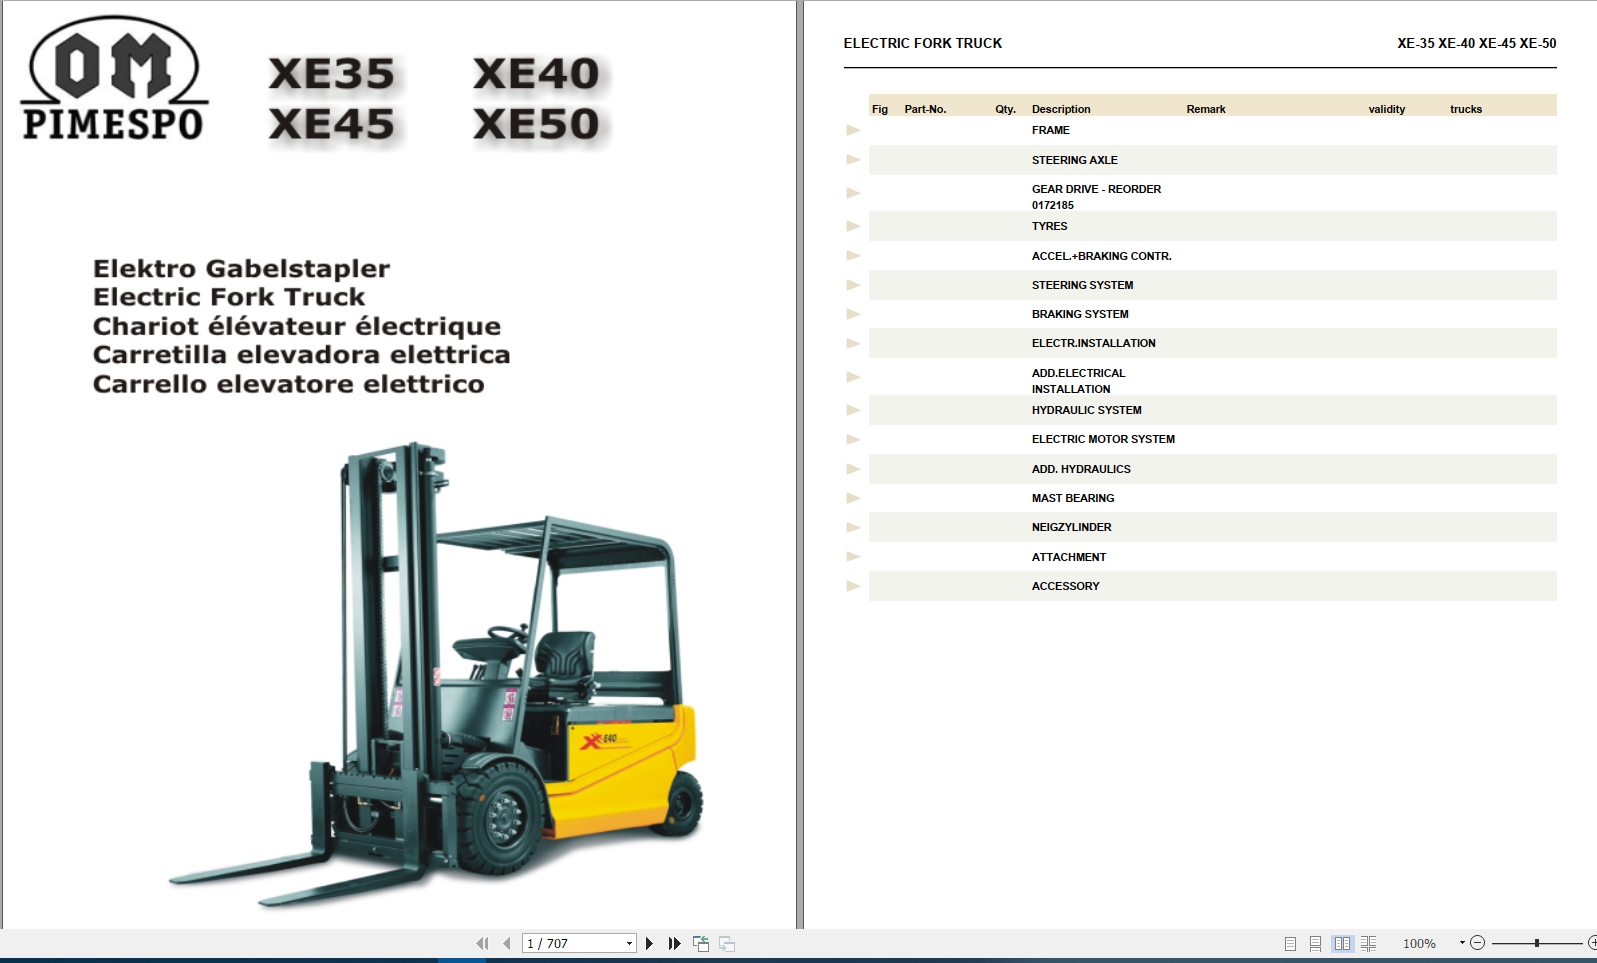Click the BRAKING SYSTEM text
This screenshot has width=1597, height=963.
(1080, 314)
